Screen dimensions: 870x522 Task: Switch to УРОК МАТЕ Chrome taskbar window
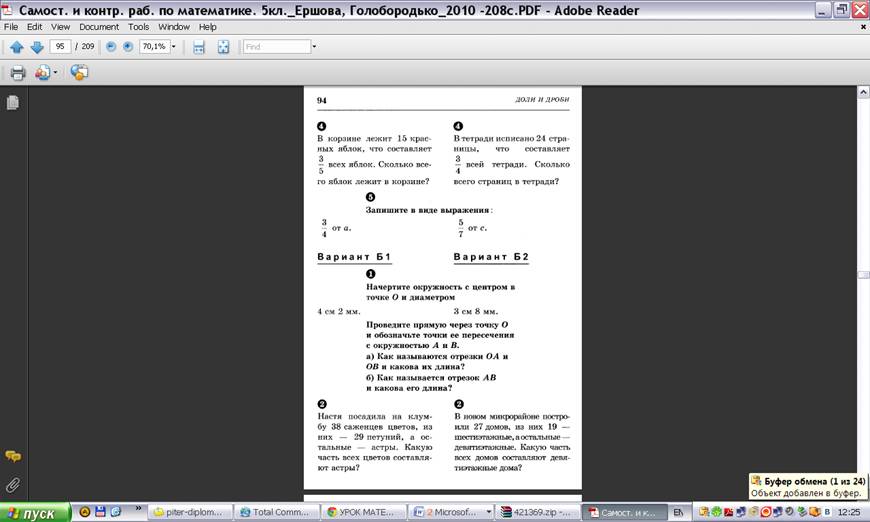coord(363,512)
